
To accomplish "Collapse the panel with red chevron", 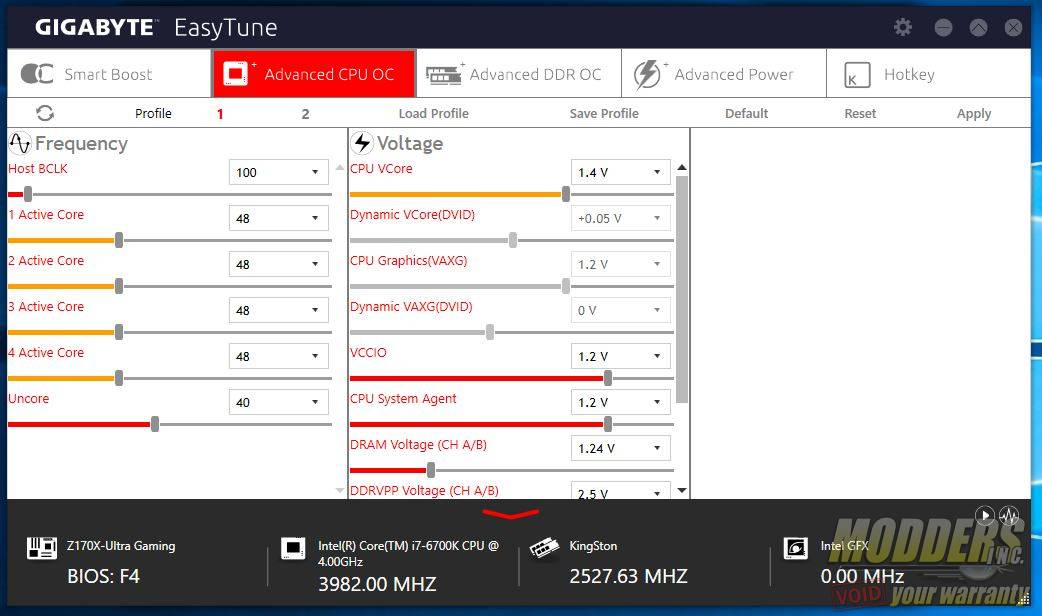I will pos(510,514).
